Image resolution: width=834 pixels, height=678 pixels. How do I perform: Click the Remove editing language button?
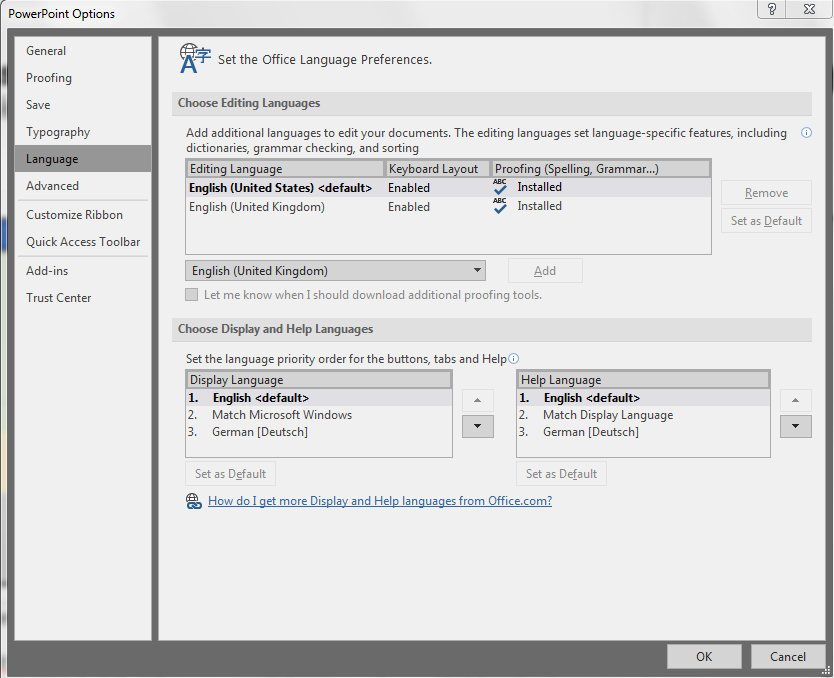(x=766, y=193)
